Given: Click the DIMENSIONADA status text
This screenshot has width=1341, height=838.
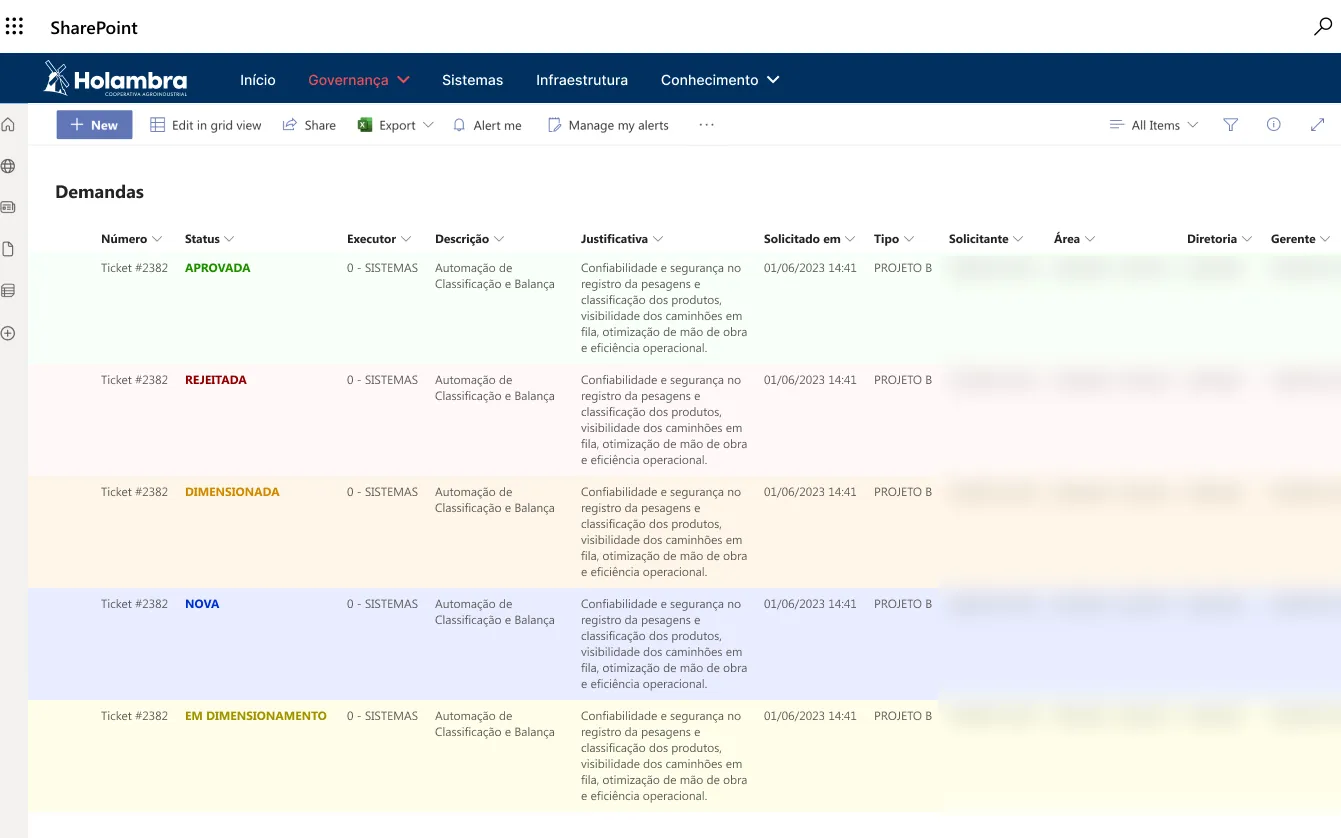Looking at the screenshot, I should coord(232,492).
